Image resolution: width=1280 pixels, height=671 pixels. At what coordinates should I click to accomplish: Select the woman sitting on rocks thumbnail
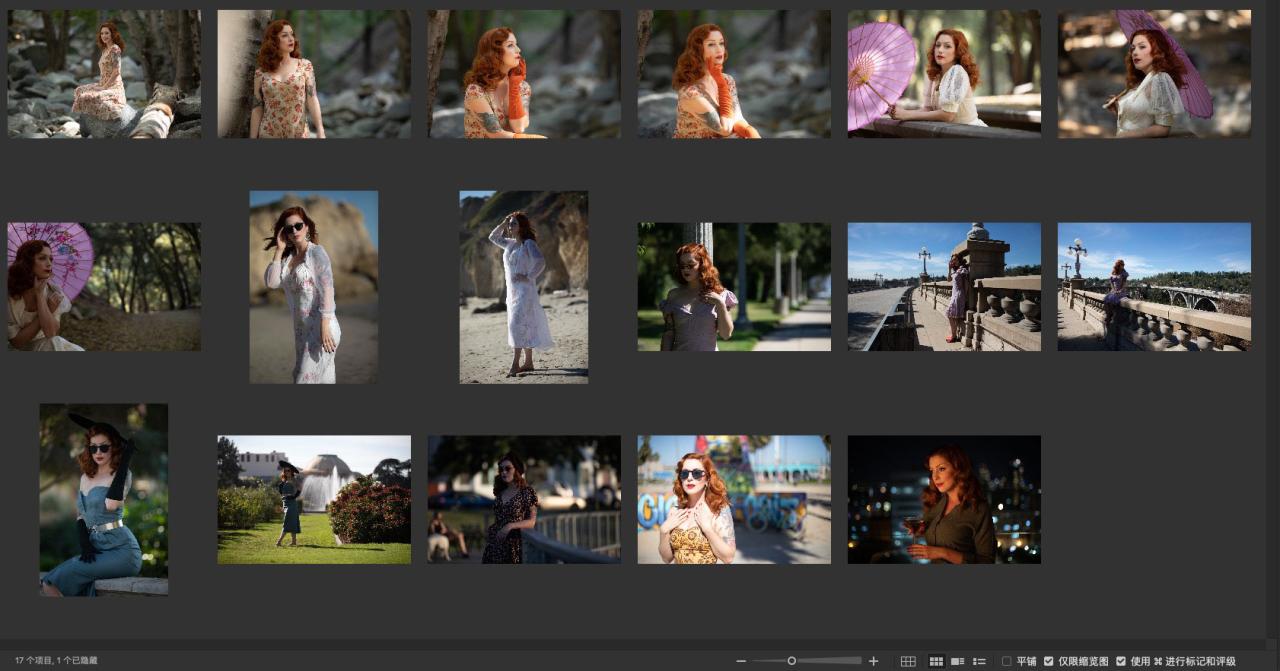coord(104,74)
